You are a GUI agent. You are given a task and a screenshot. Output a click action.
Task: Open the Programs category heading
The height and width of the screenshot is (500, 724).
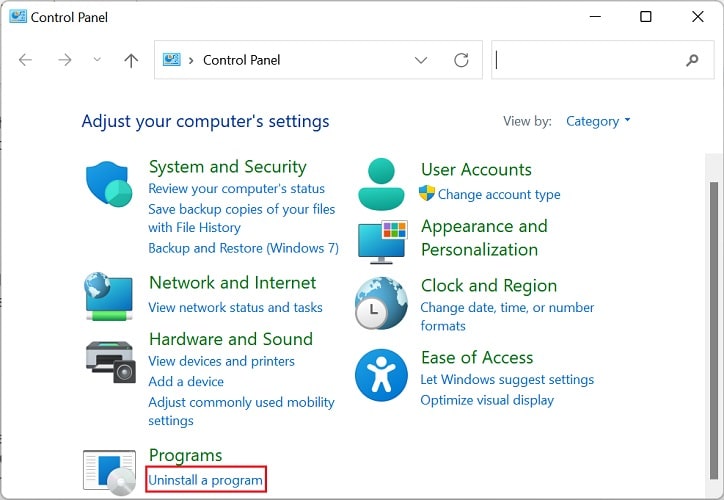186,455
